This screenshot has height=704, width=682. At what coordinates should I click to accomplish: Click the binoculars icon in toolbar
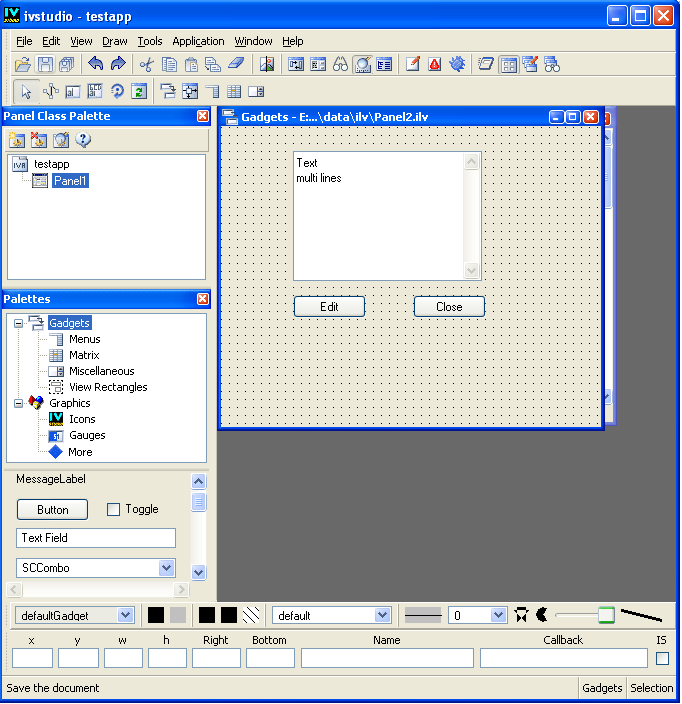click(340, 65)
